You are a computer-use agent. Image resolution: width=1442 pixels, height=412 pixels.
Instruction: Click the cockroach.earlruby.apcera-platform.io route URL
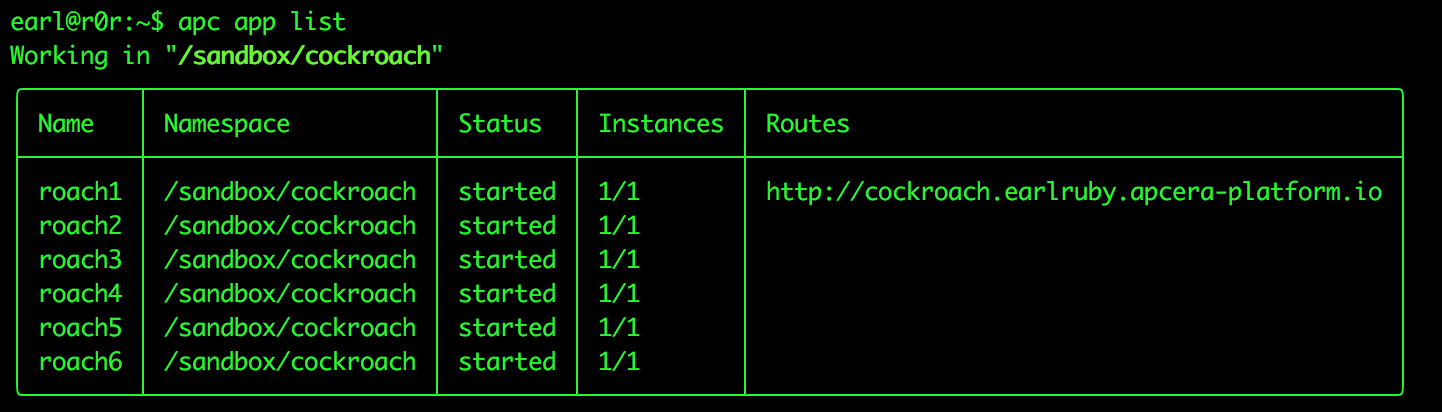[1074, 192]
